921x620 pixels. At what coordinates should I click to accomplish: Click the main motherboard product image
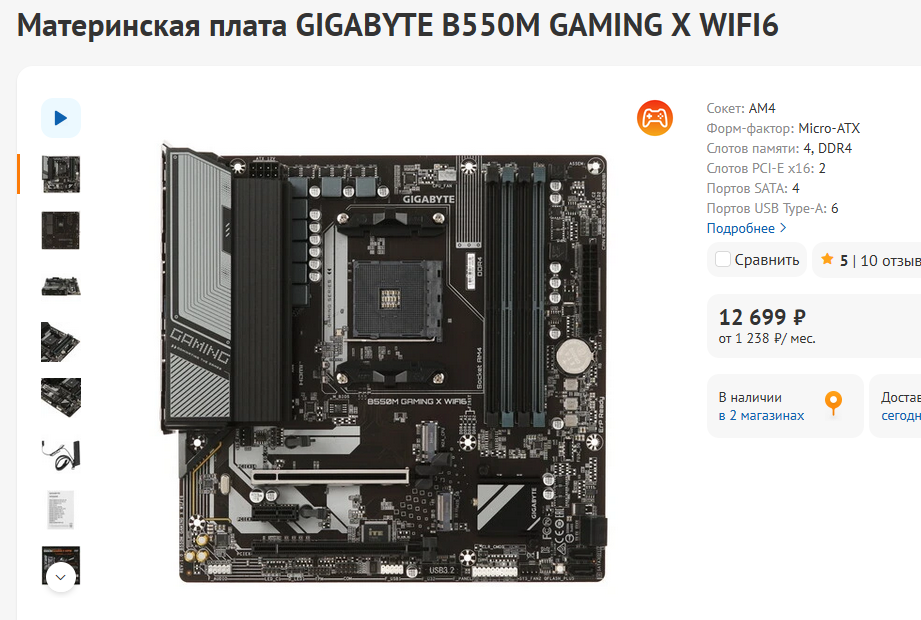(383, 363)
